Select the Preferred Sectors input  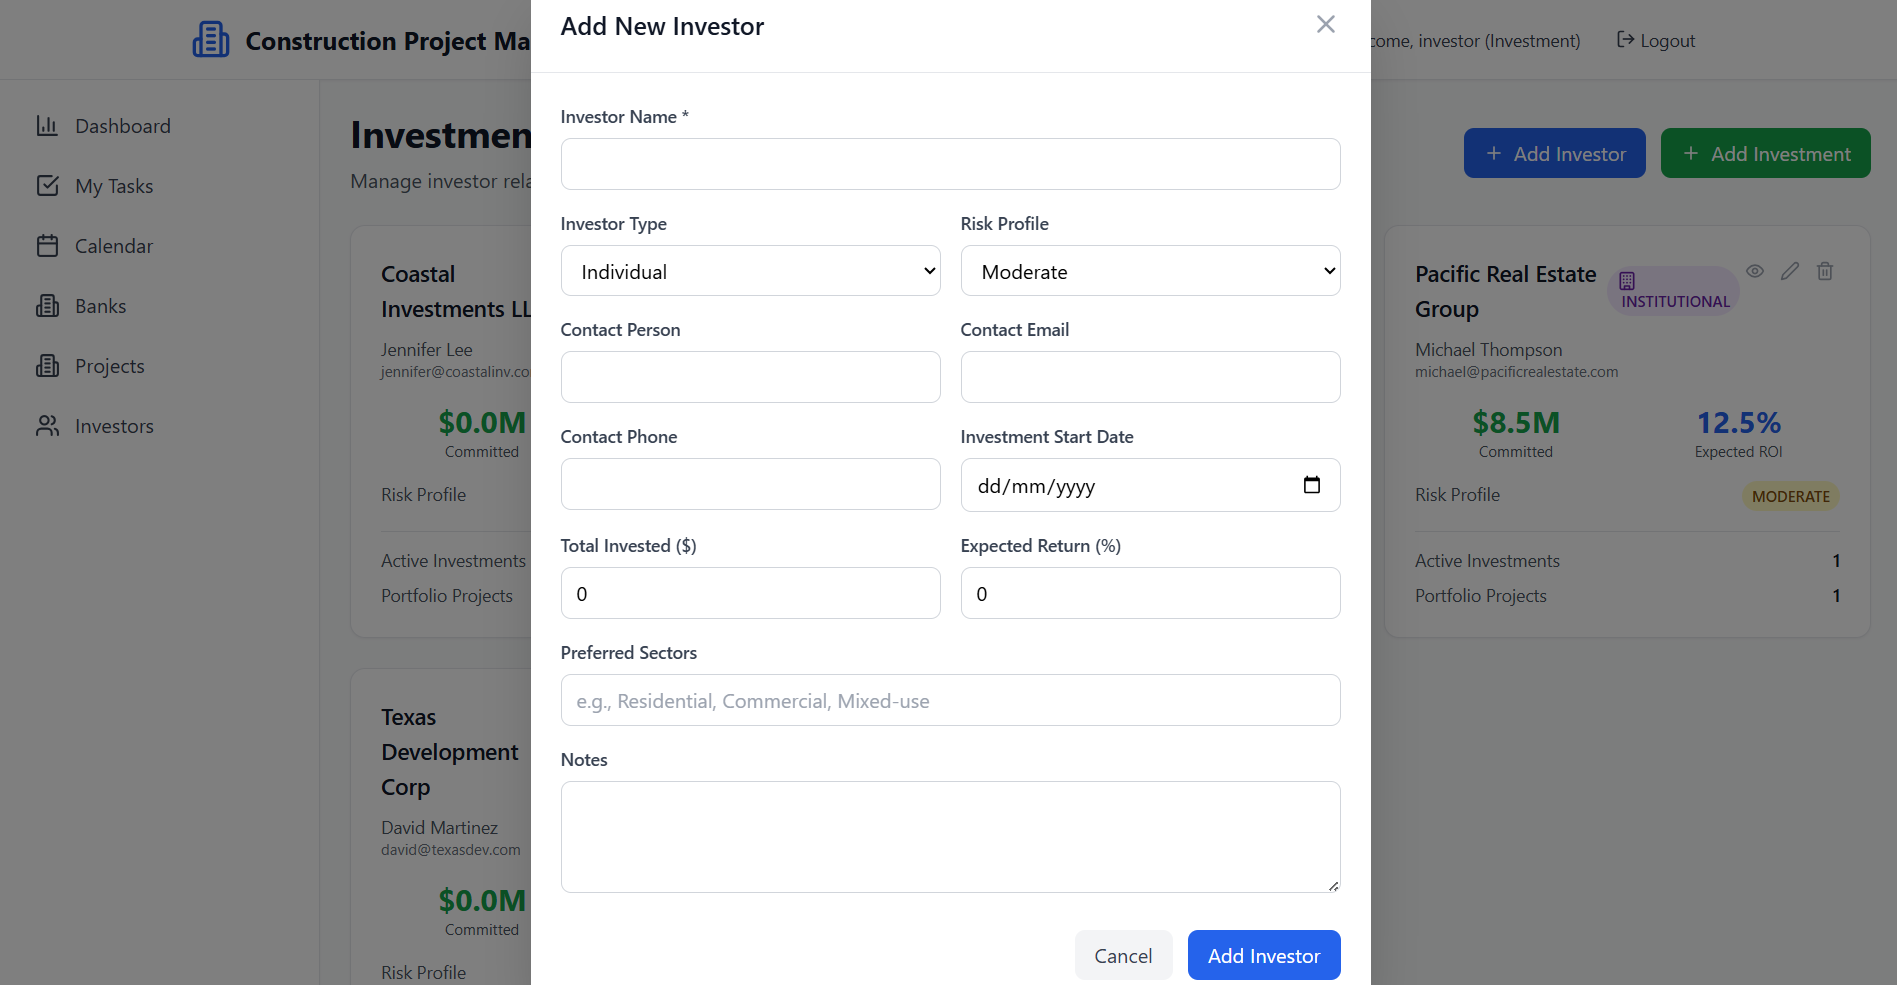[950, 701]
